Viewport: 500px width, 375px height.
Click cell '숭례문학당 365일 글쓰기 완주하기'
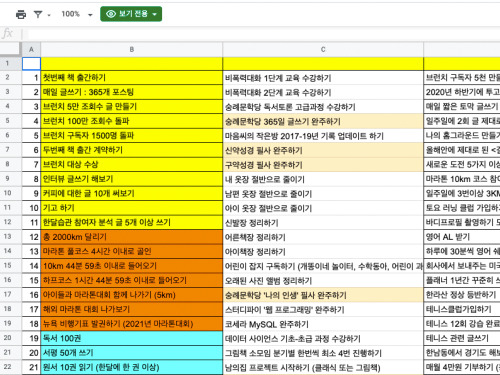point(323,121)
